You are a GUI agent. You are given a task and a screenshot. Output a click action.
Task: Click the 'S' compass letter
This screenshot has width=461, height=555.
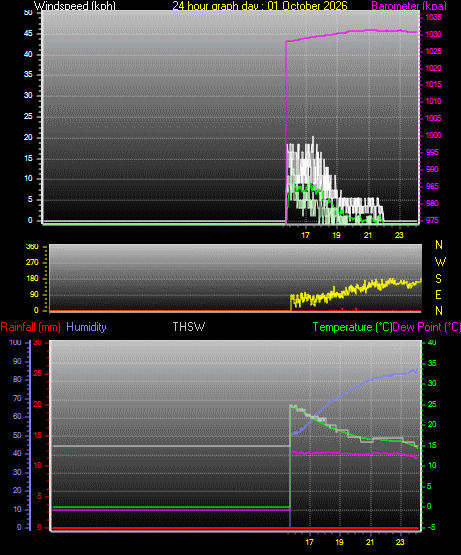point(438,279)
